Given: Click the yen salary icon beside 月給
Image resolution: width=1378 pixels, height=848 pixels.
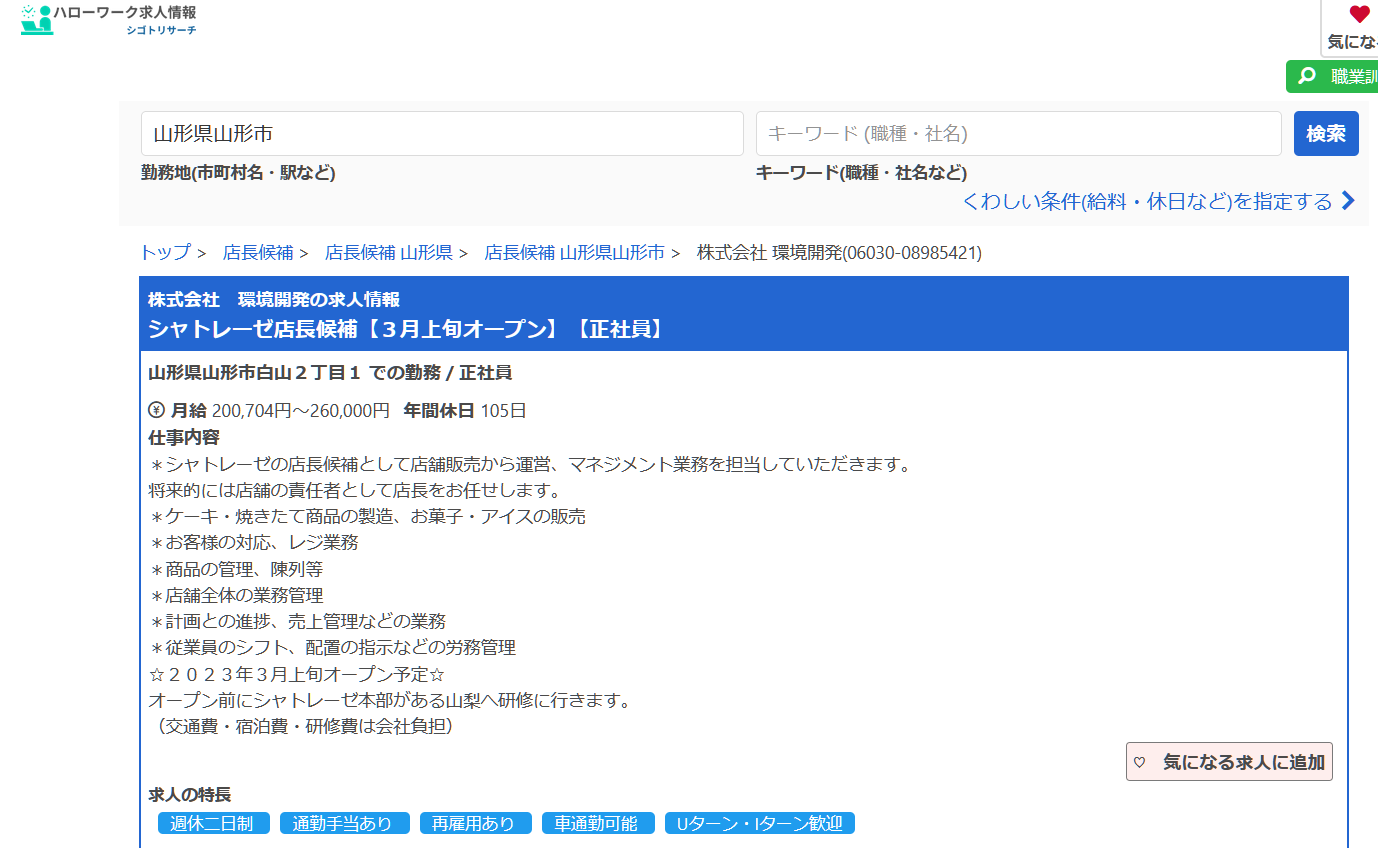Looking at the screenshot, I should (x=156, y=410).
